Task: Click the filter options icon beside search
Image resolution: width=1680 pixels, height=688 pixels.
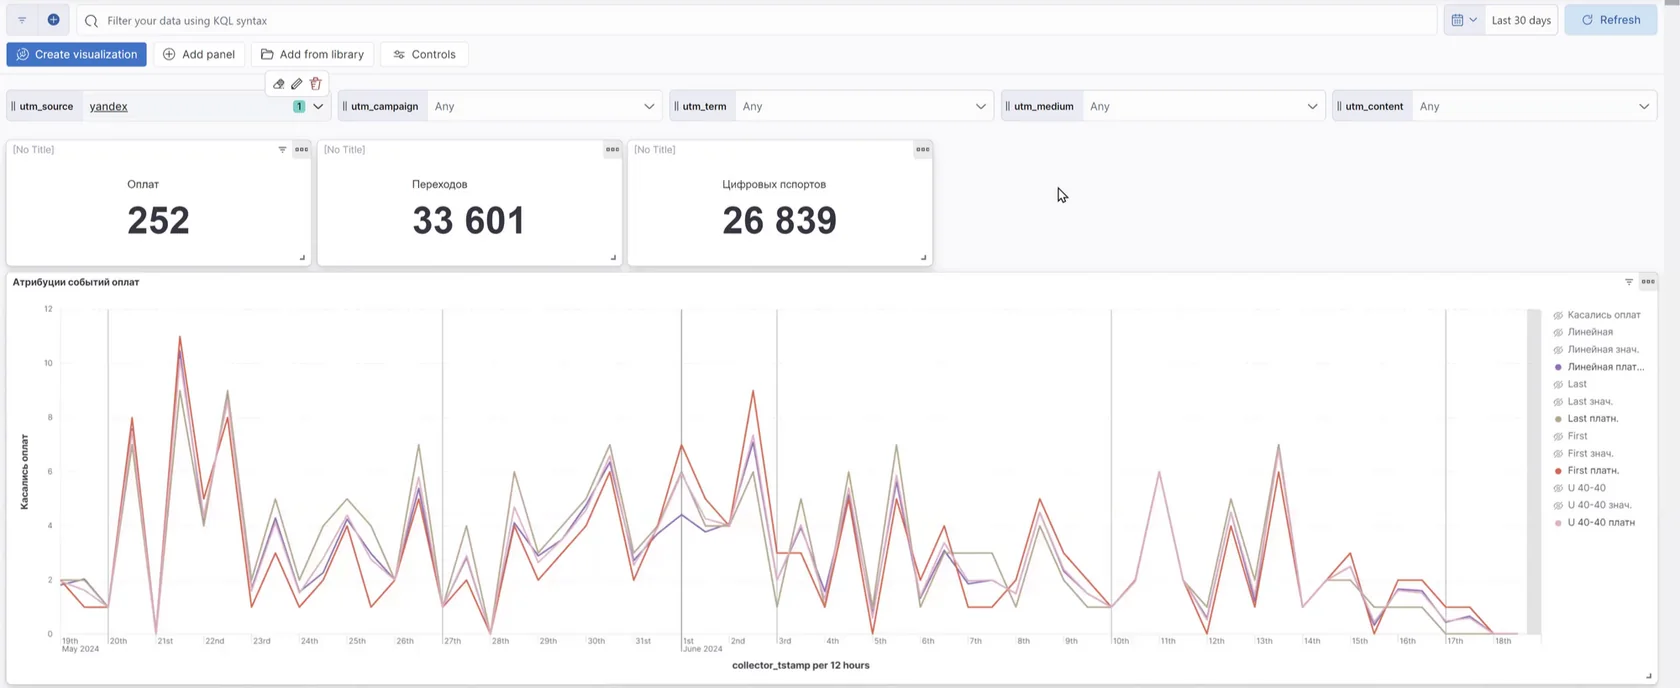Action: tap(22, 20)
